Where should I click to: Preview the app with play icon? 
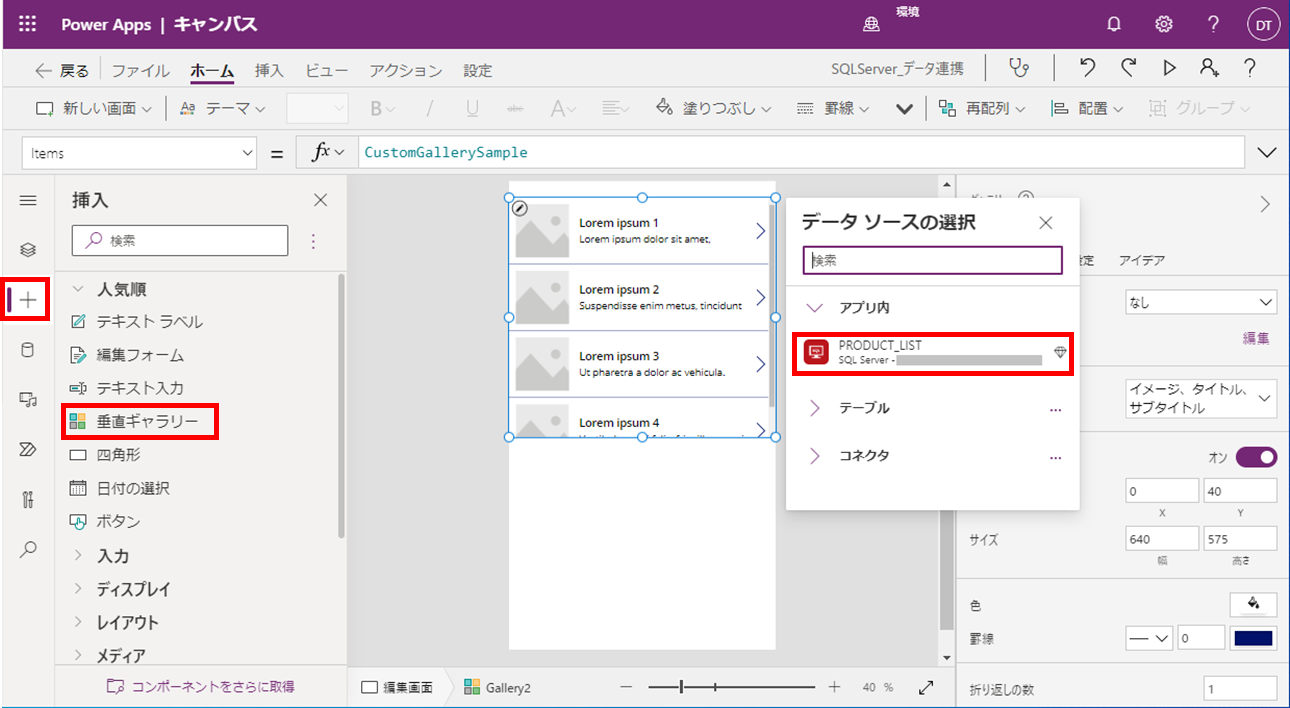pyautogui.click(x=1169, y=68)
